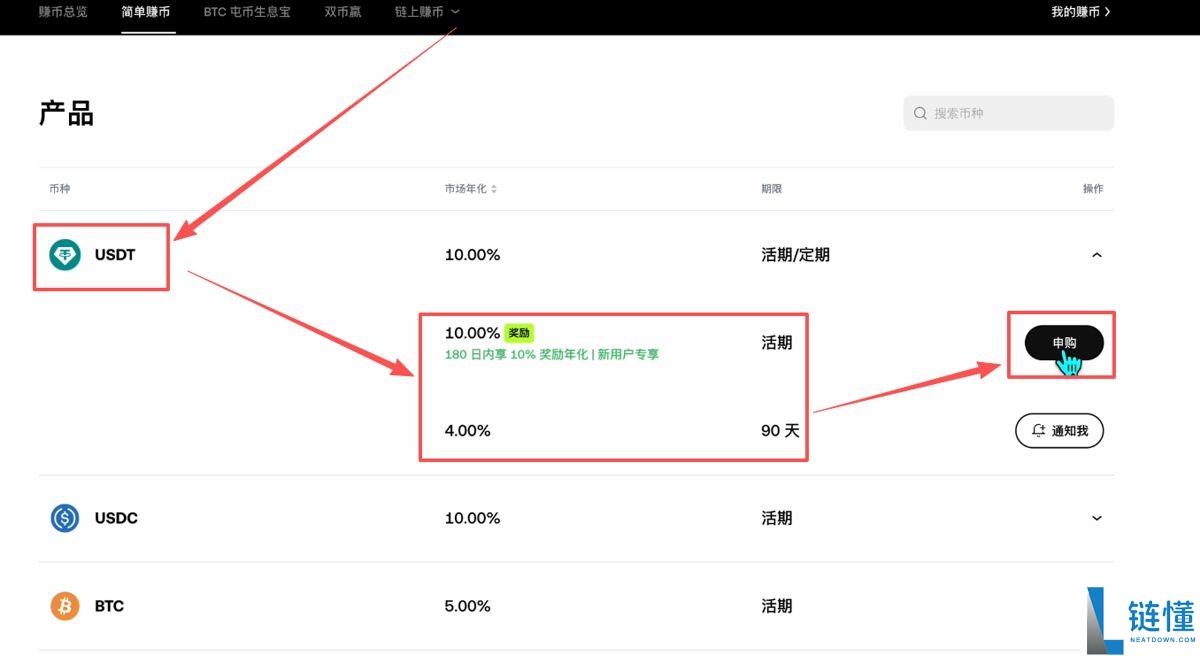Click the green 奖励 badge next to 10.00%
Viewport: 1200px width, 656px height.
click(518, 333)
